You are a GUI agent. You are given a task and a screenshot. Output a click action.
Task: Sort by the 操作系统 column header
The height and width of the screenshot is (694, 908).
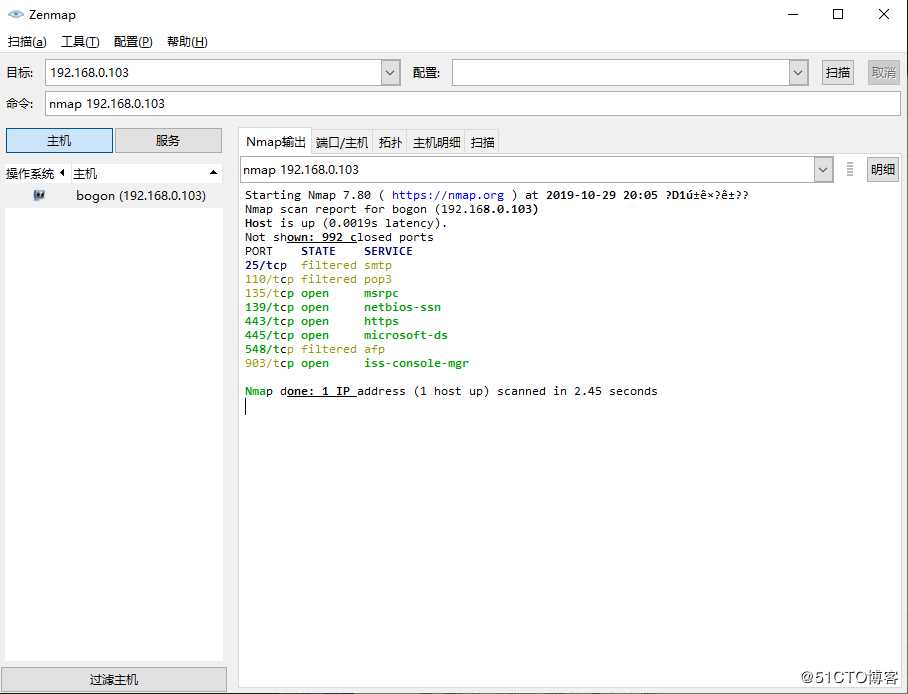coord(34,173)
